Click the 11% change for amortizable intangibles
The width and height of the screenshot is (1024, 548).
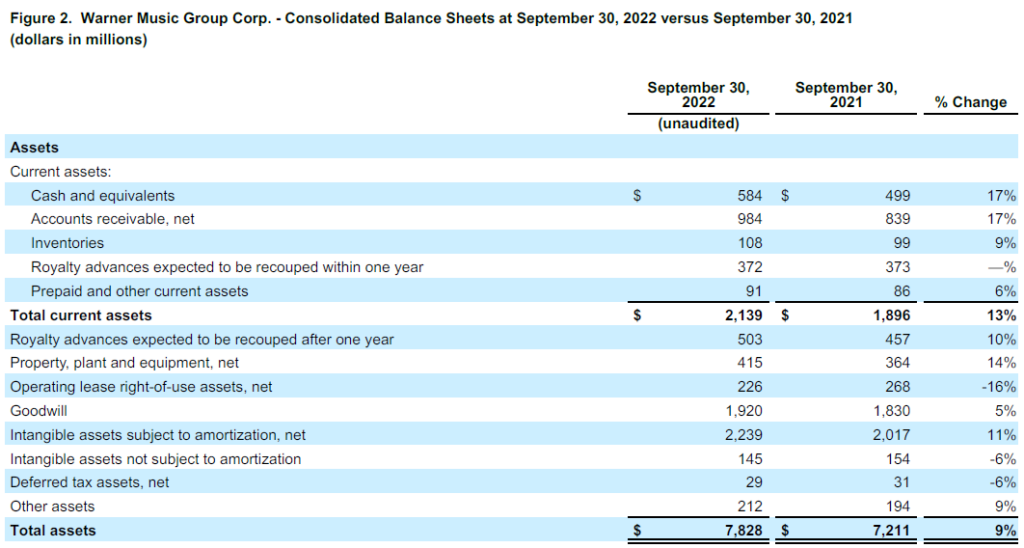1004,435
